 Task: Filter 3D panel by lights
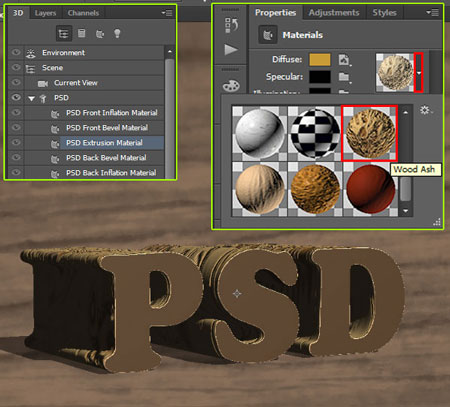[117, 33]
